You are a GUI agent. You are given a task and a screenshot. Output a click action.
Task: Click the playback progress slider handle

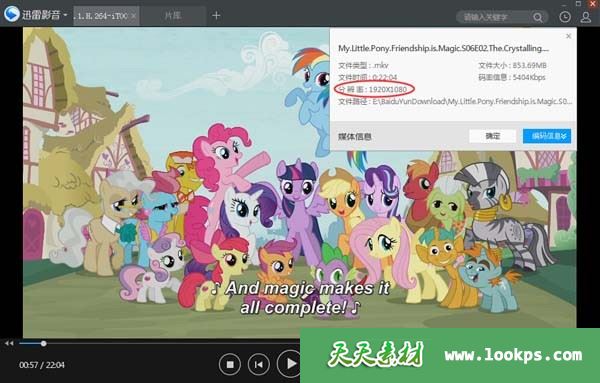44,344
